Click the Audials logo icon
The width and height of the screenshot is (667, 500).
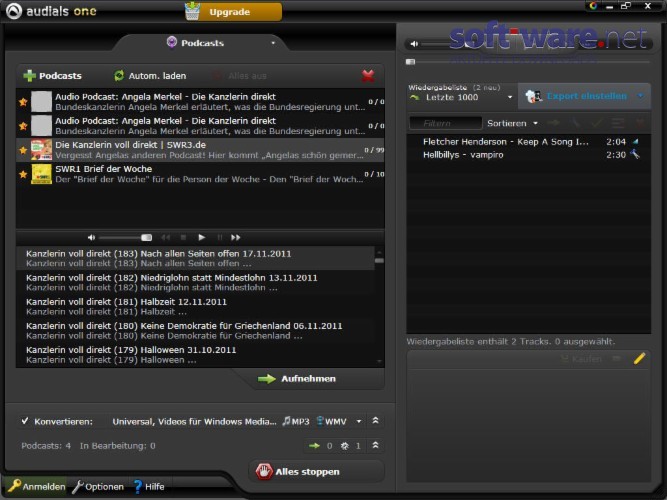click(14, 11)
